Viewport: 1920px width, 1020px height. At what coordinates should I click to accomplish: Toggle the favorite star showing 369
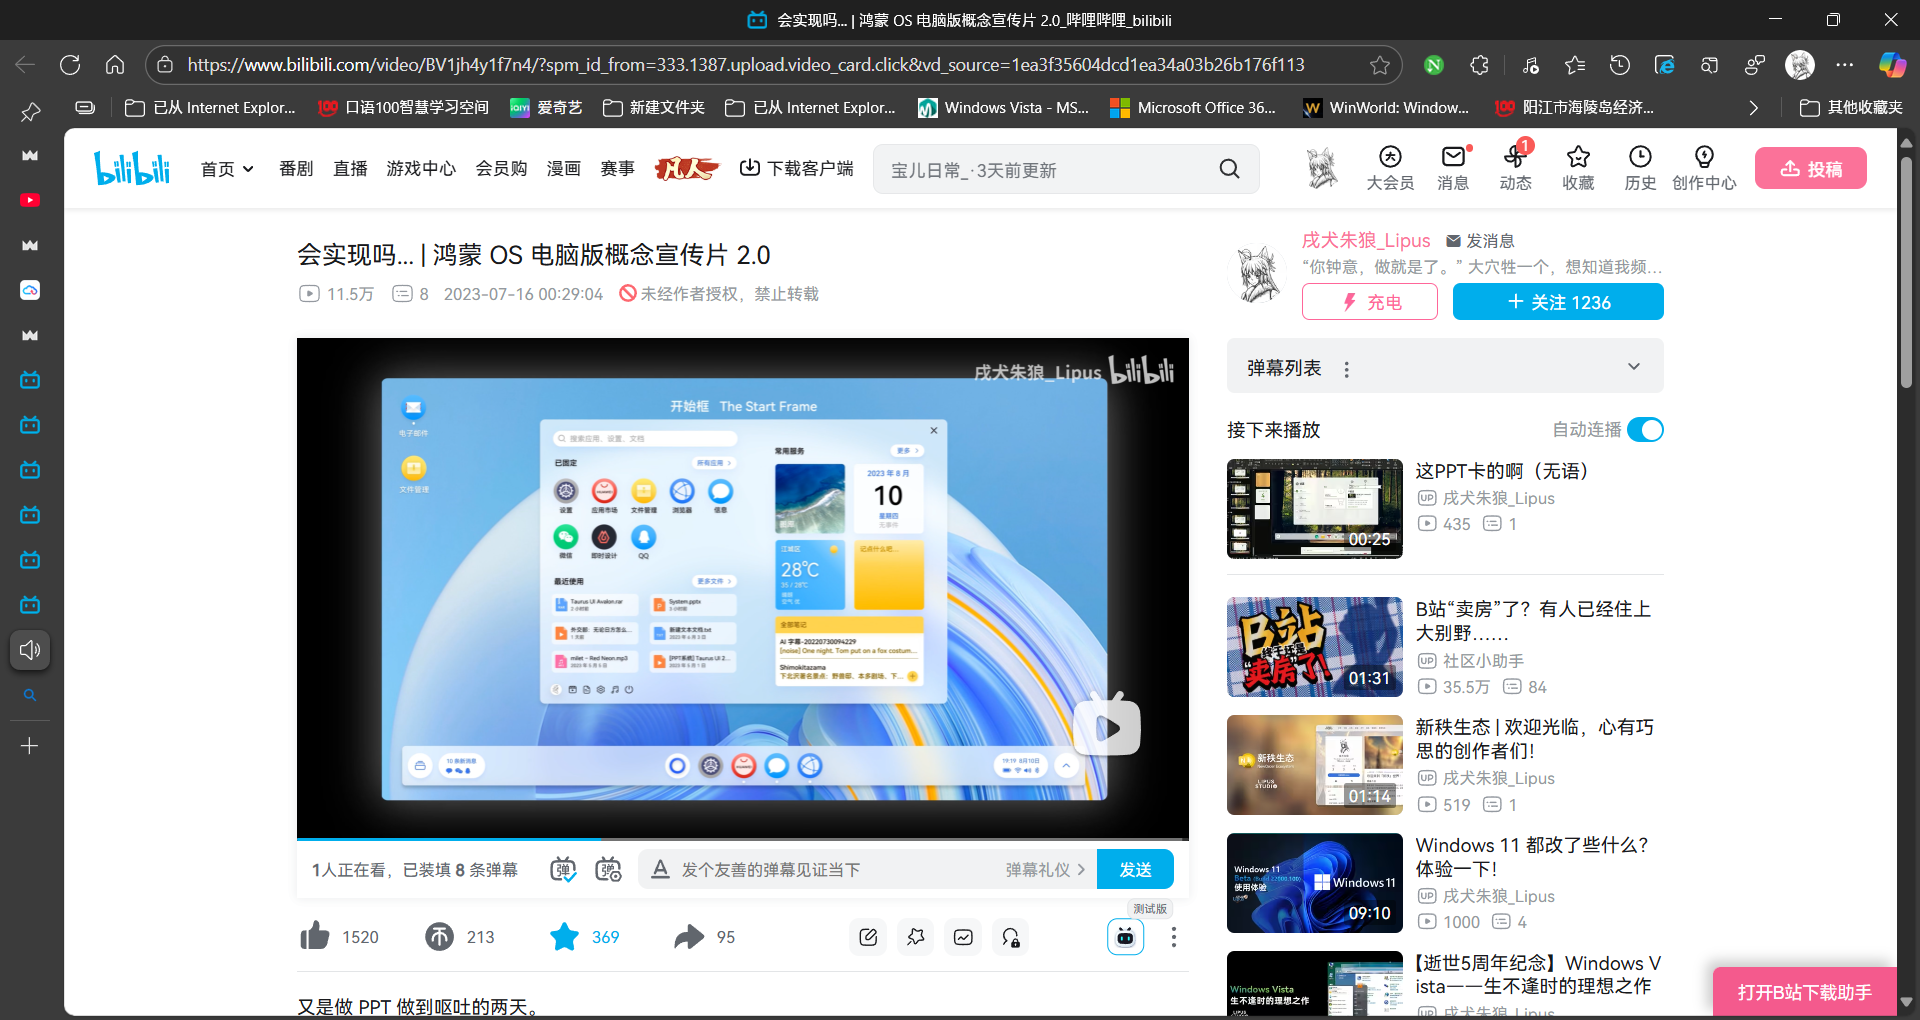click(564, 936)
